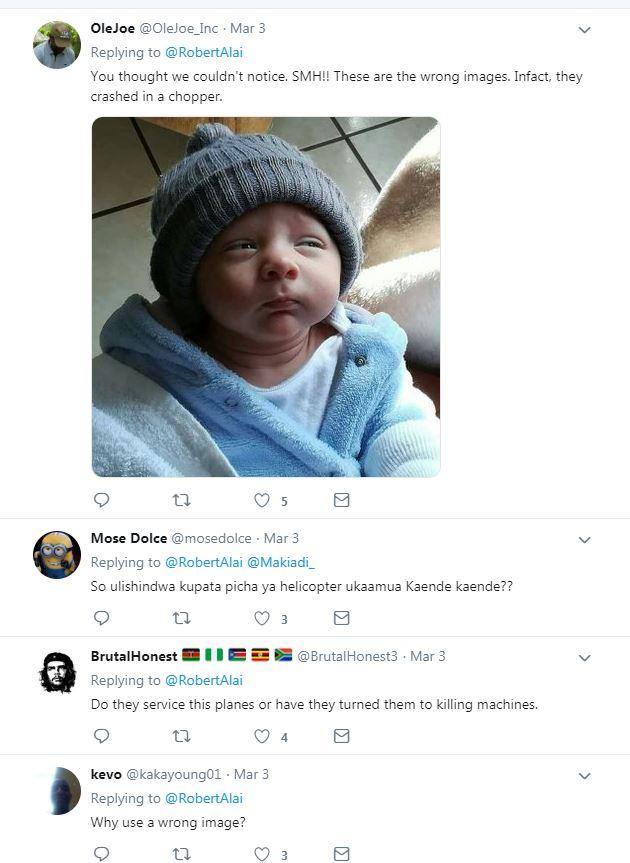Reply to Mose Dolce's tweet
The image size is (630, 863).
[102, 618]
